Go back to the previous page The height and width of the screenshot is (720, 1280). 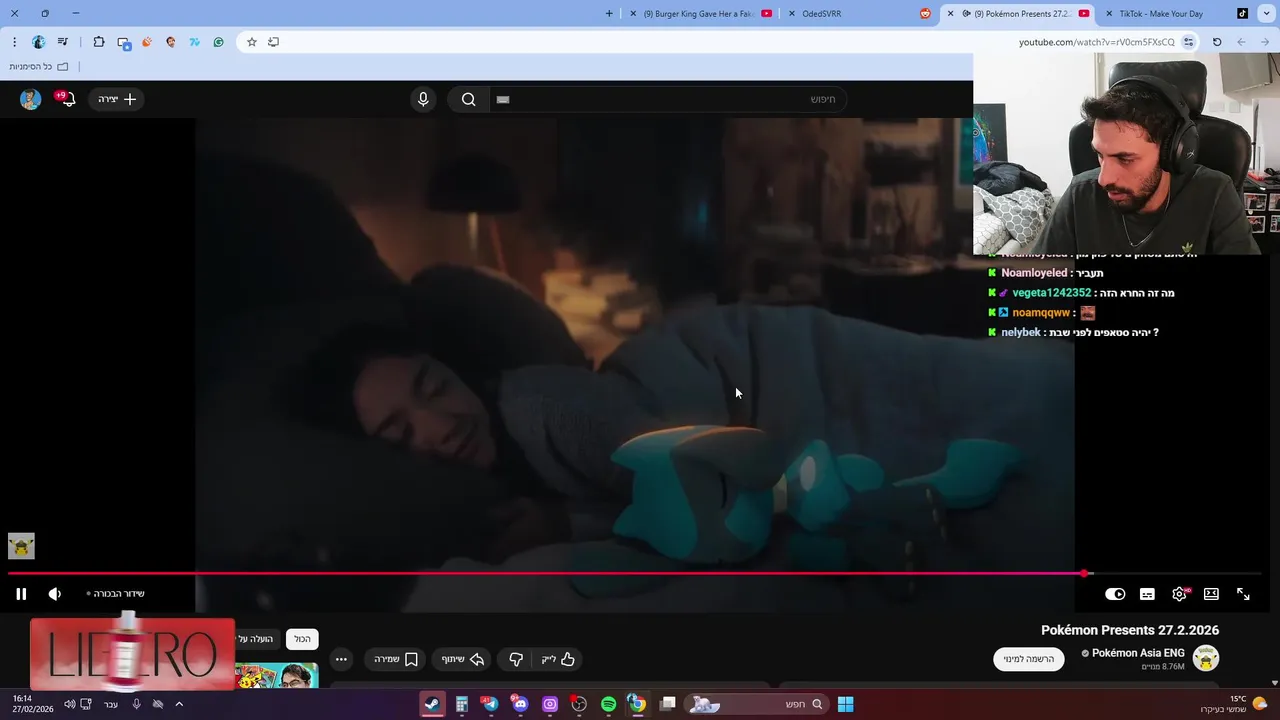click(1265, 42)
